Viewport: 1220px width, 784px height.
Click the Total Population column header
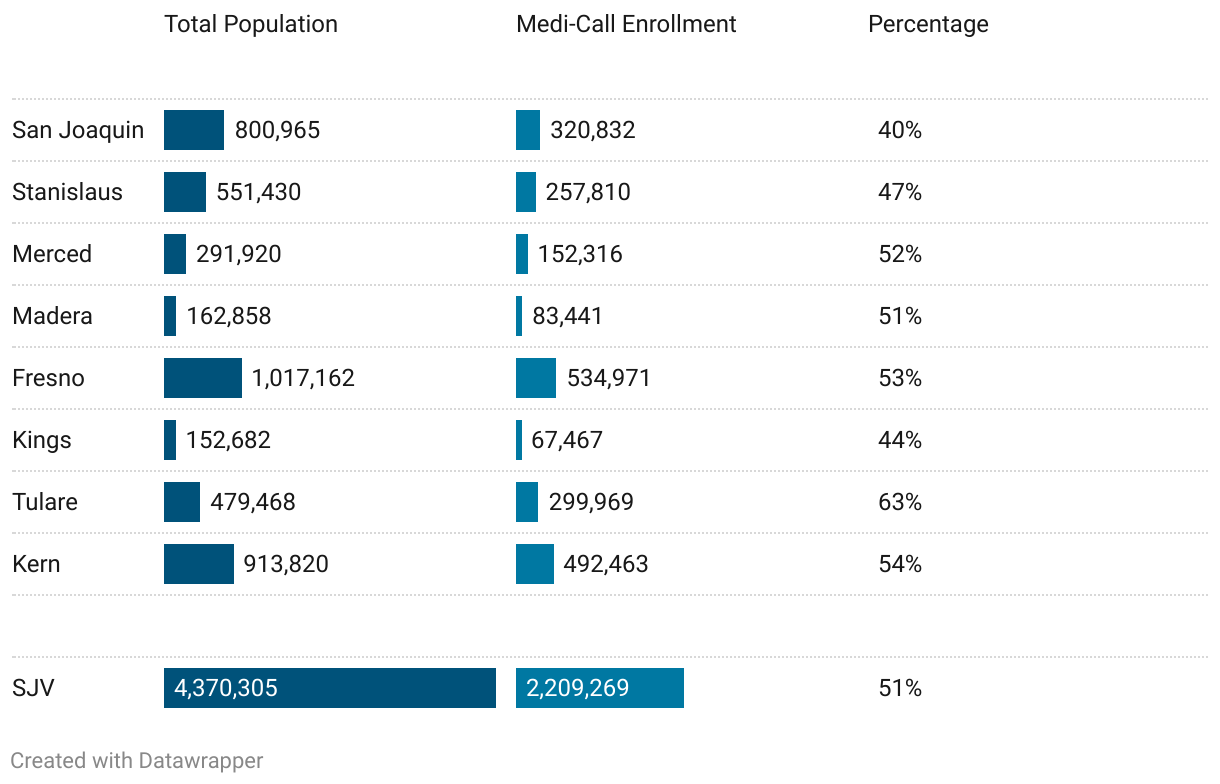tap(251, 25)
